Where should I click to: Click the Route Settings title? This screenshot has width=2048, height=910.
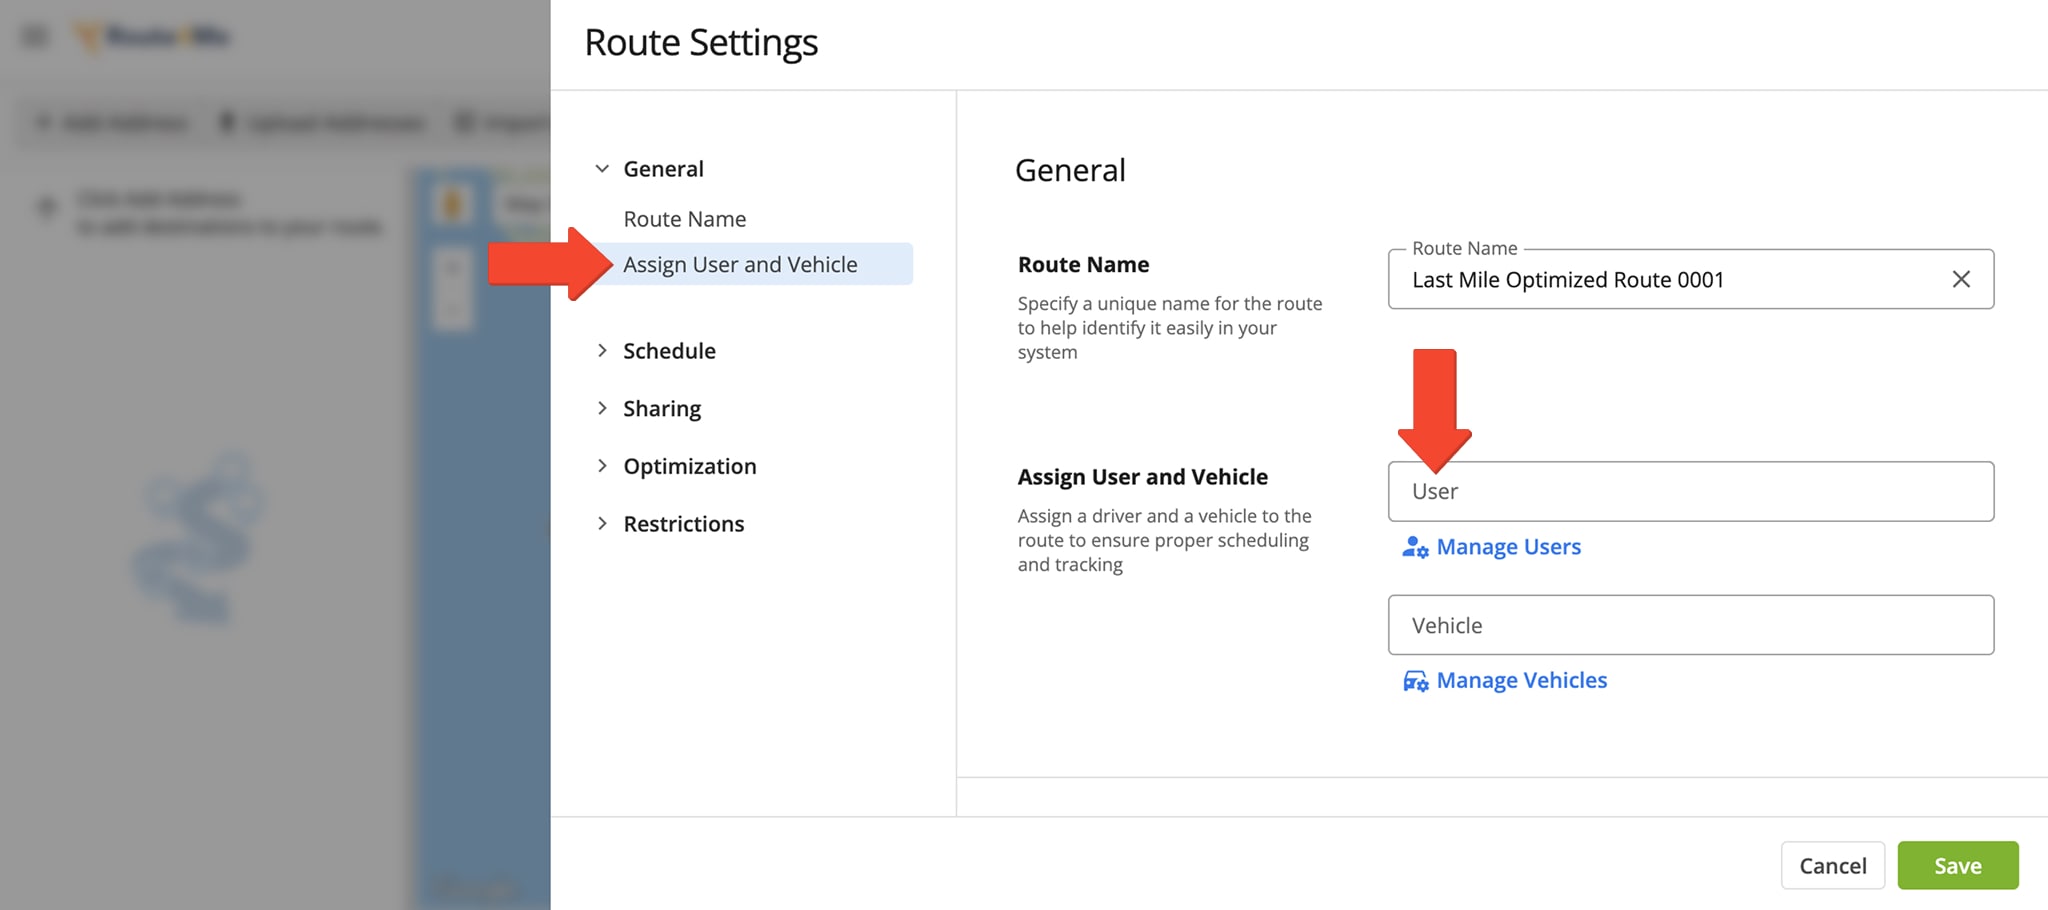click(701, 43)
